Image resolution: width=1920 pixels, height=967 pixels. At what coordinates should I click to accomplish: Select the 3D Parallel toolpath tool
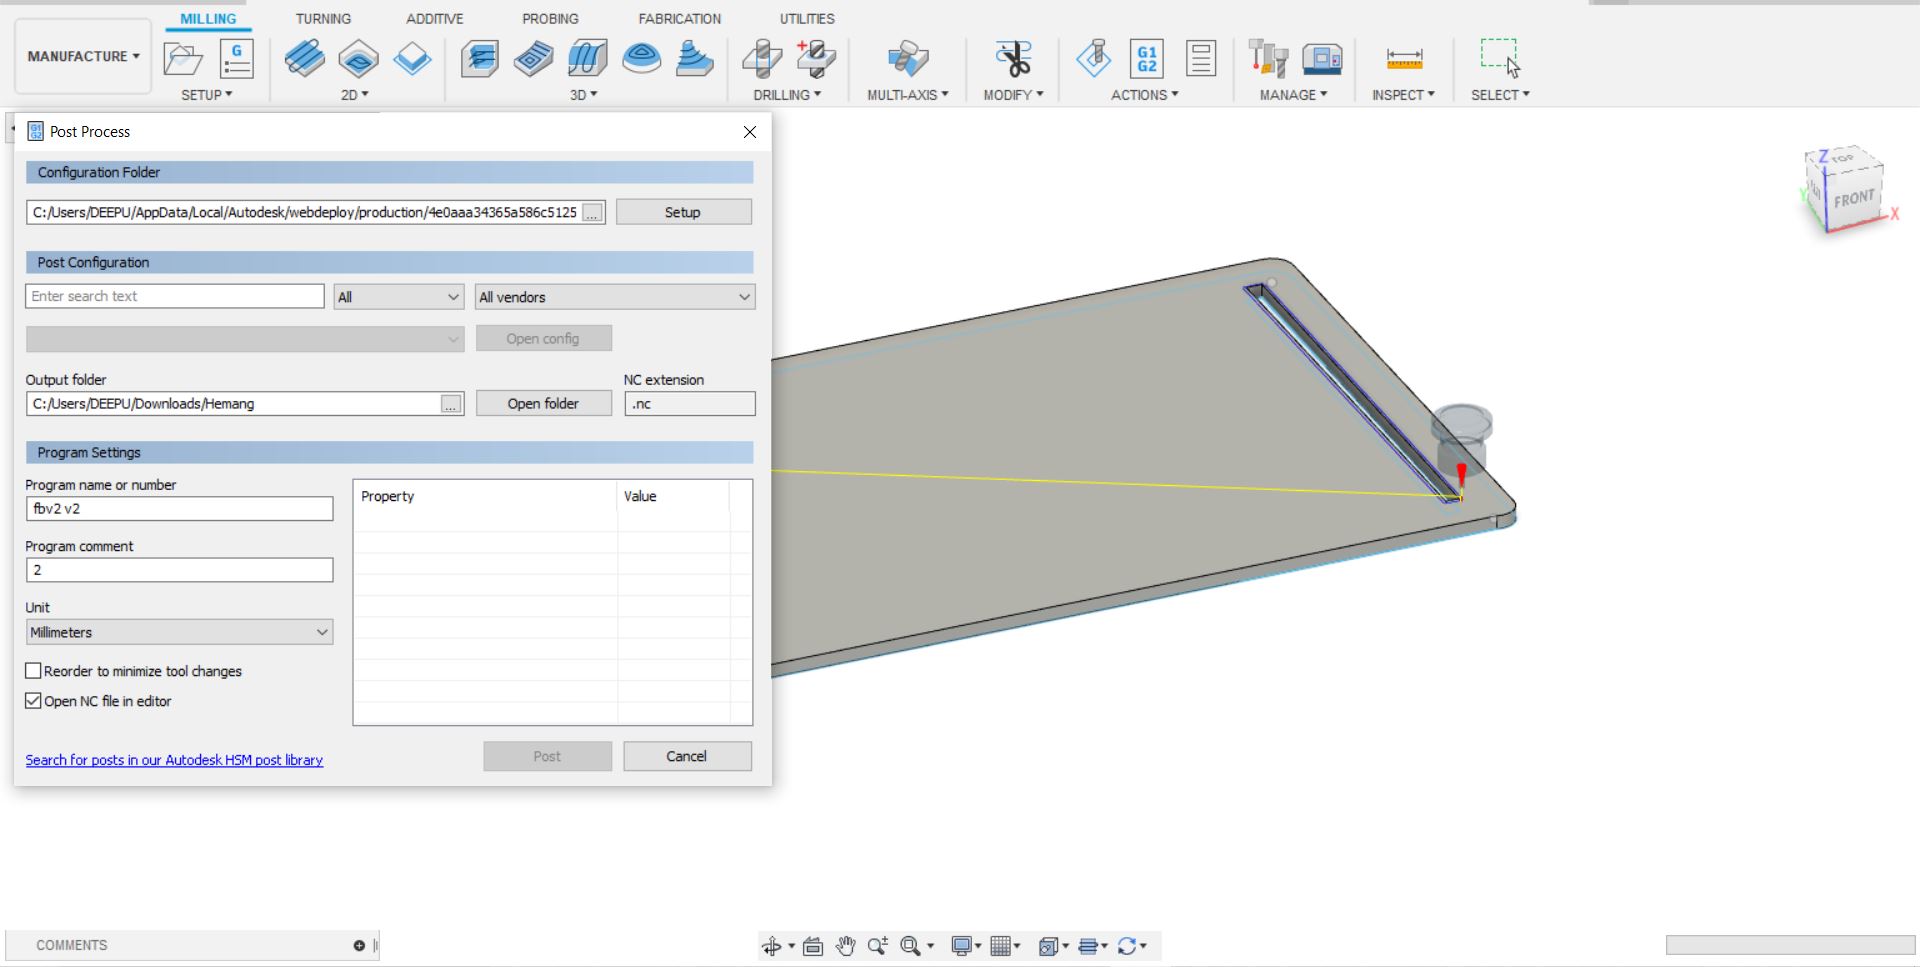pyautogui.click(x=588, y=59)
